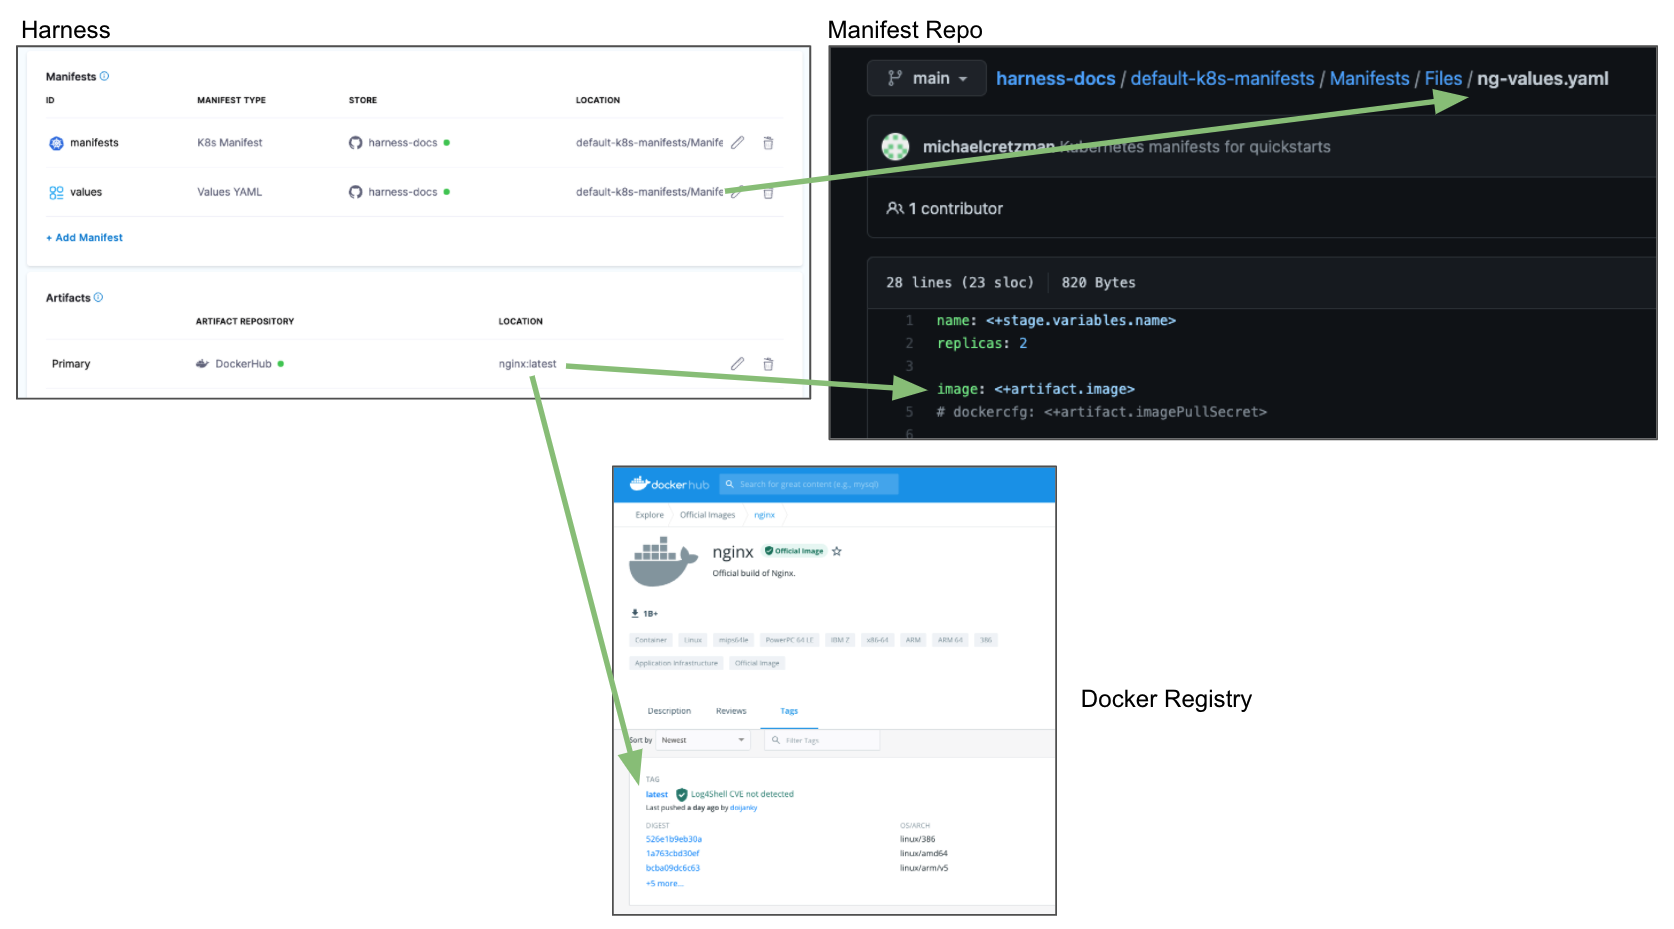This screenshot has height=929, width=1674.
Task: Click the Docker Hub search field
Action: point(809,484)
